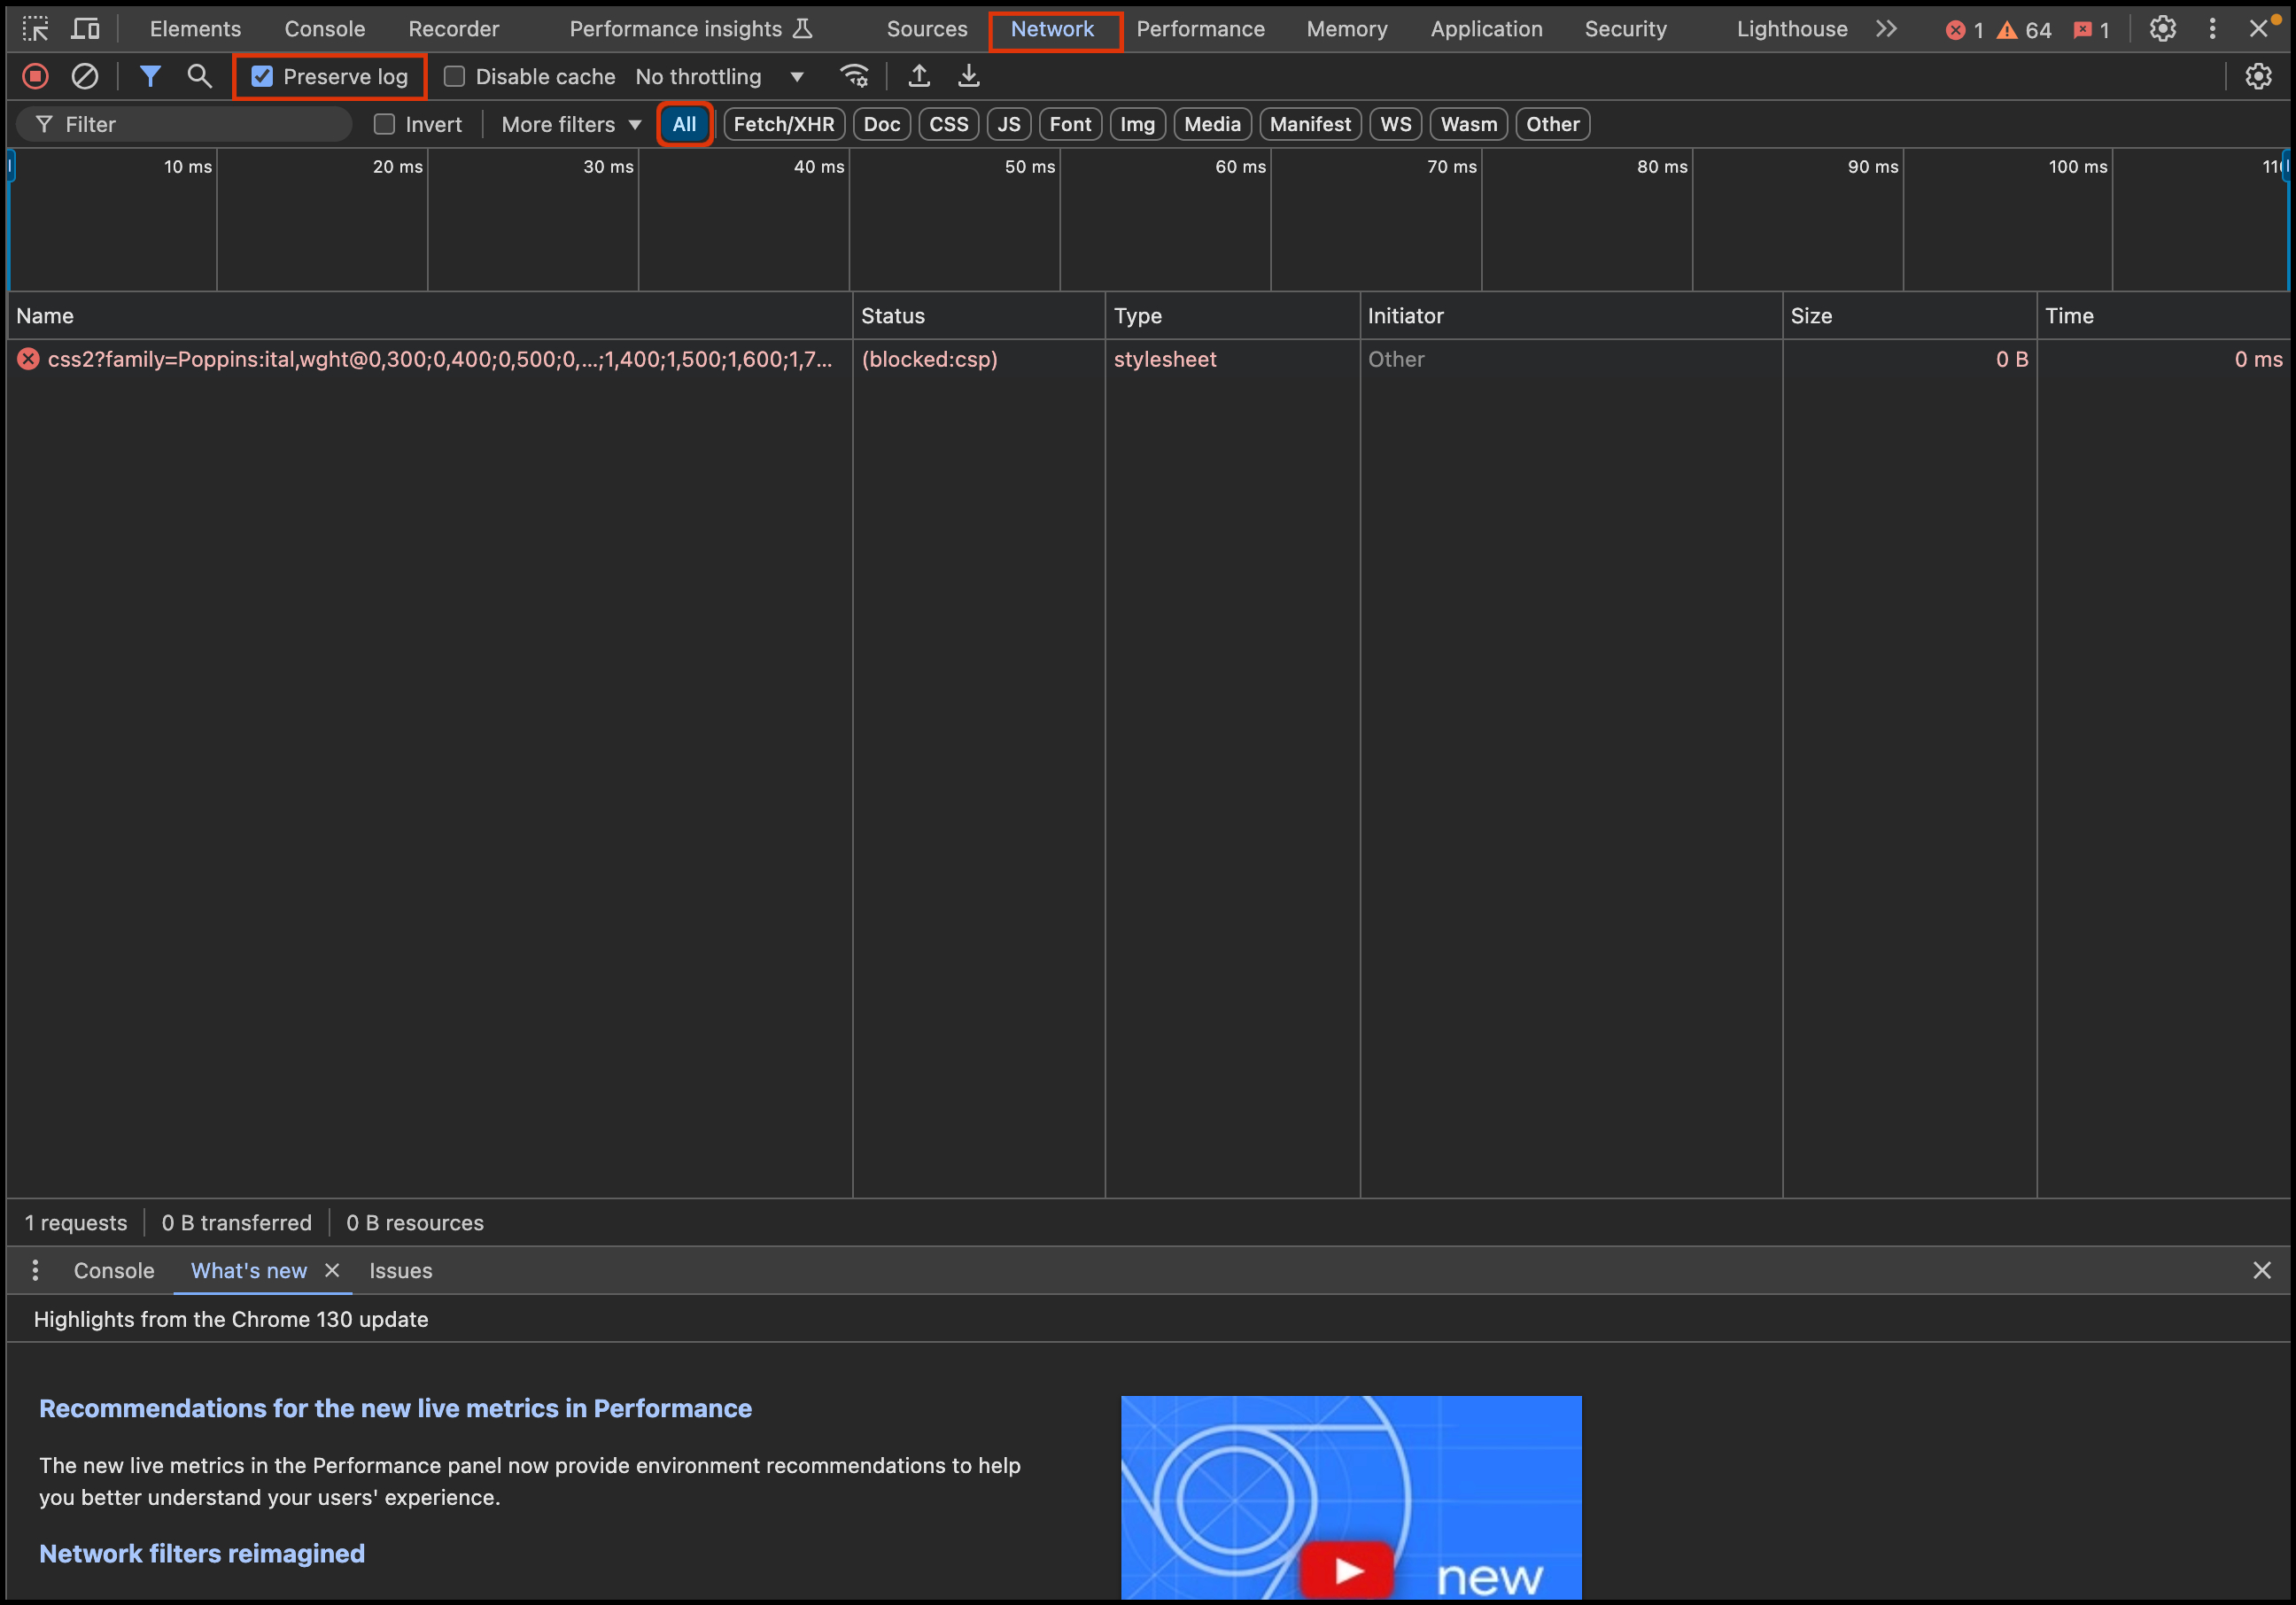
Task: Open Network panel settings gear
Action: click(2258, 76)
